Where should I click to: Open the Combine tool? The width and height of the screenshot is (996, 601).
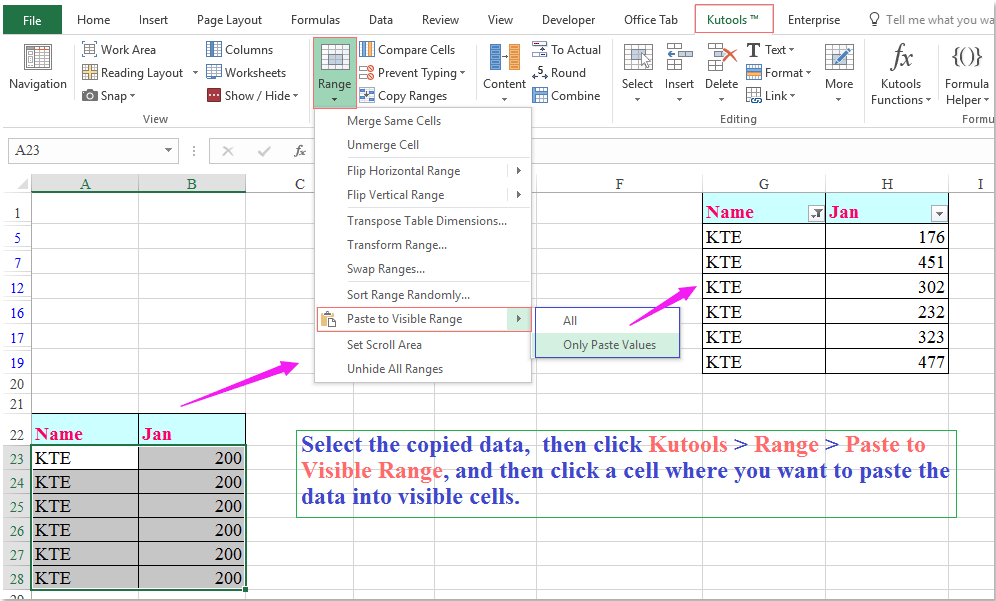point(567,95)
